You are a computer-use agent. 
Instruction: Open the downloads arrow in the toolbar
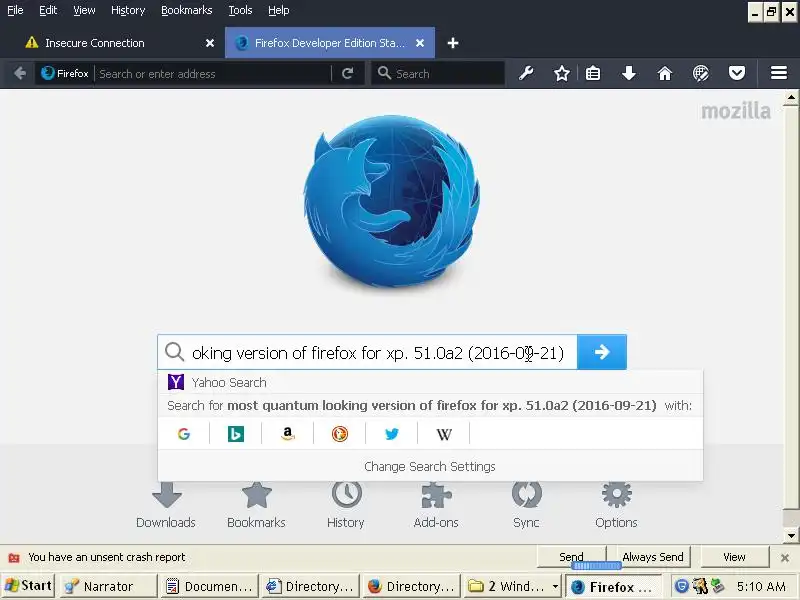pos(629,73)
